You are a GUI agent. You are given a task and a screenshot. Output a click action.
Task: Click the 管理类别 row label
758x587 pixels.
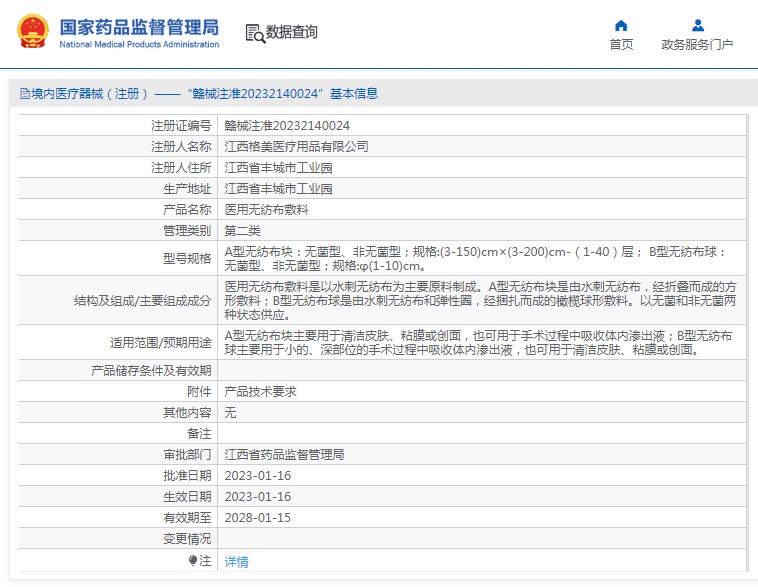tap(187, 231)
